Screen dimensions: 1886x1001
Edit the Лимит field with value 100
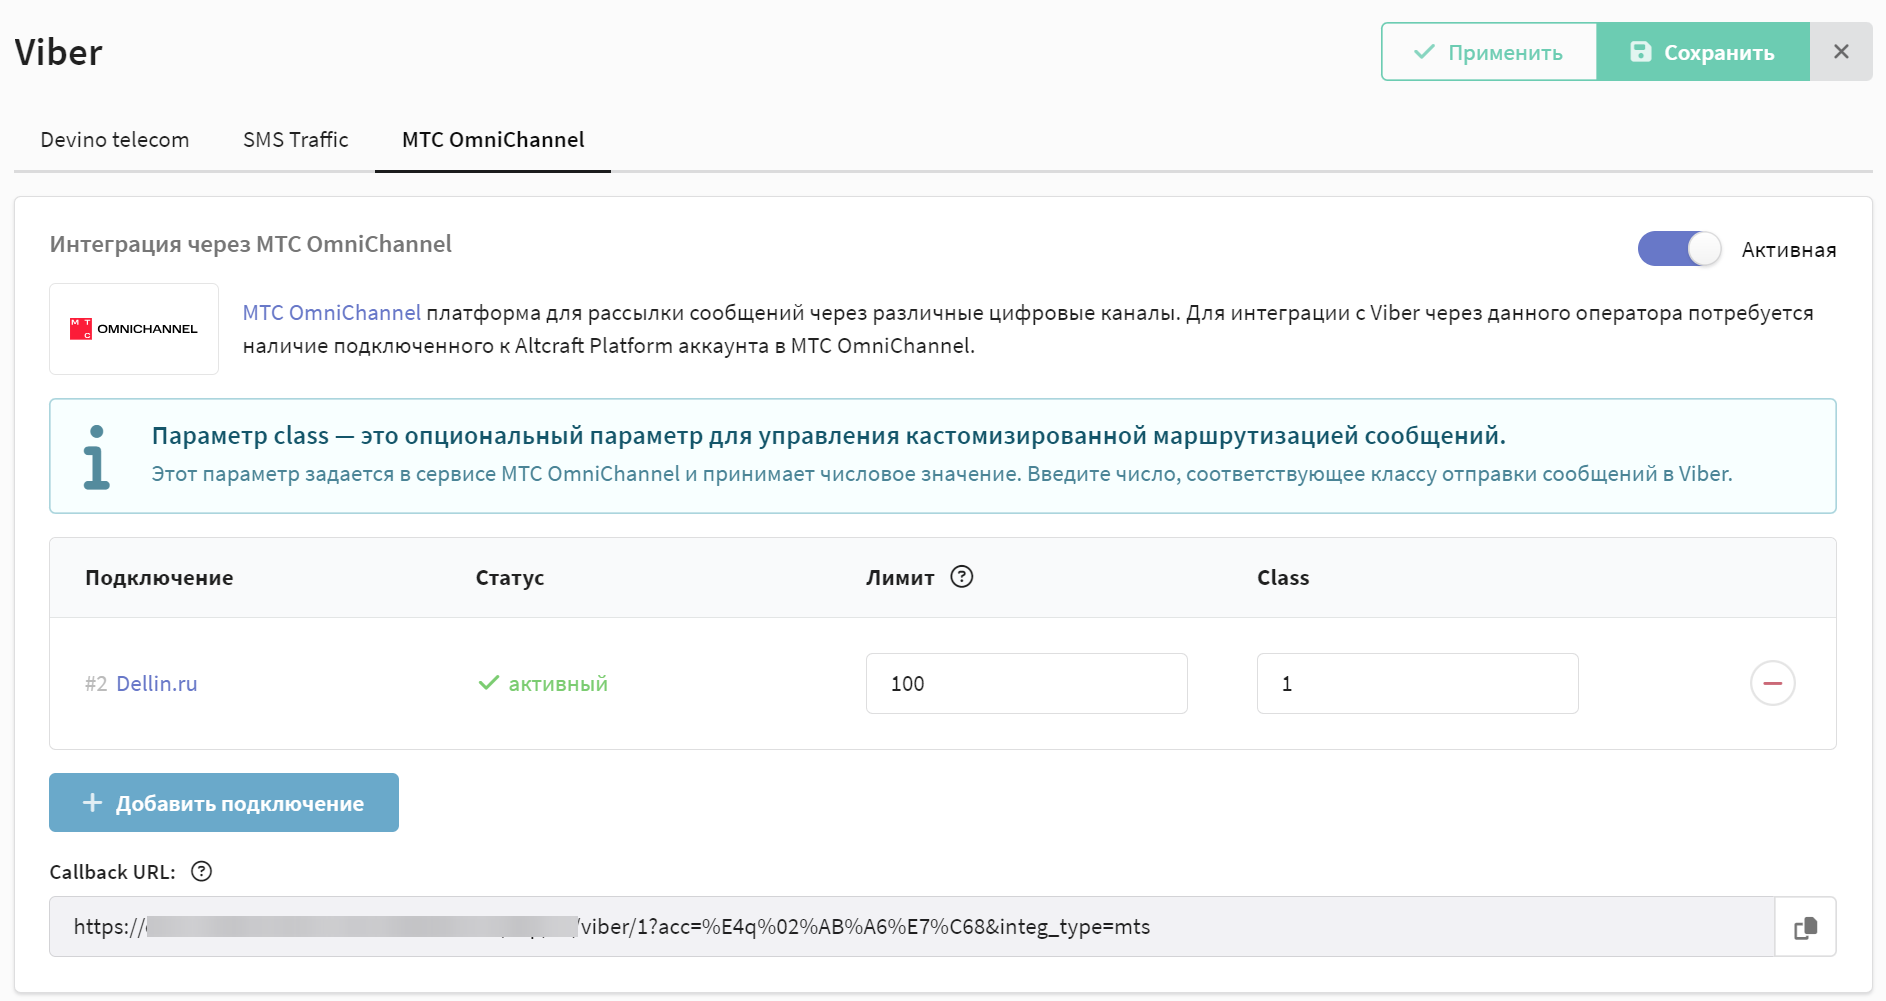[x=1027, y=684]
